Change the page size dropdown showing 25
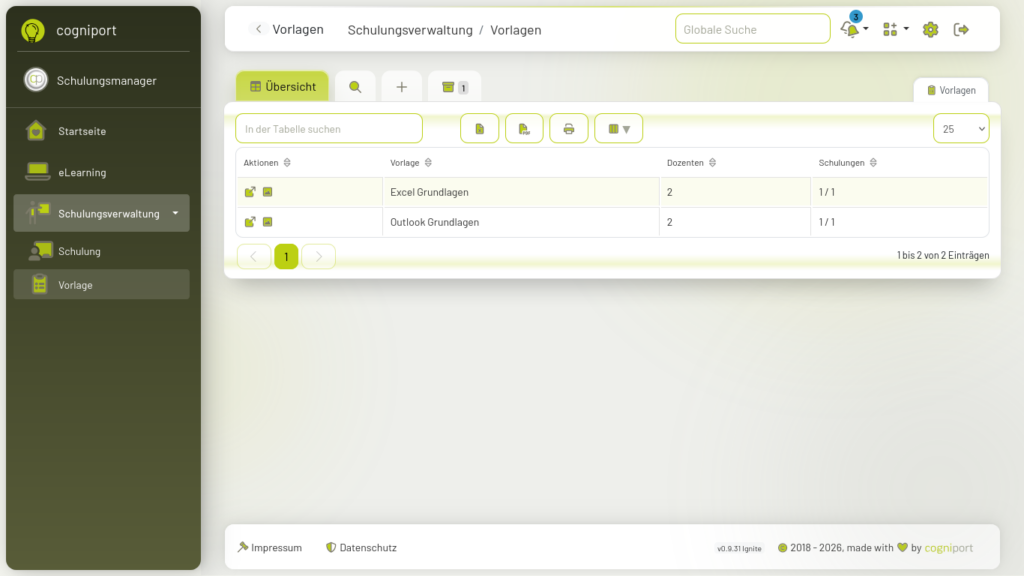Image resolution: width=1024 pixels, height=576 pixels. pyautogui.click(x=961, y=129)
